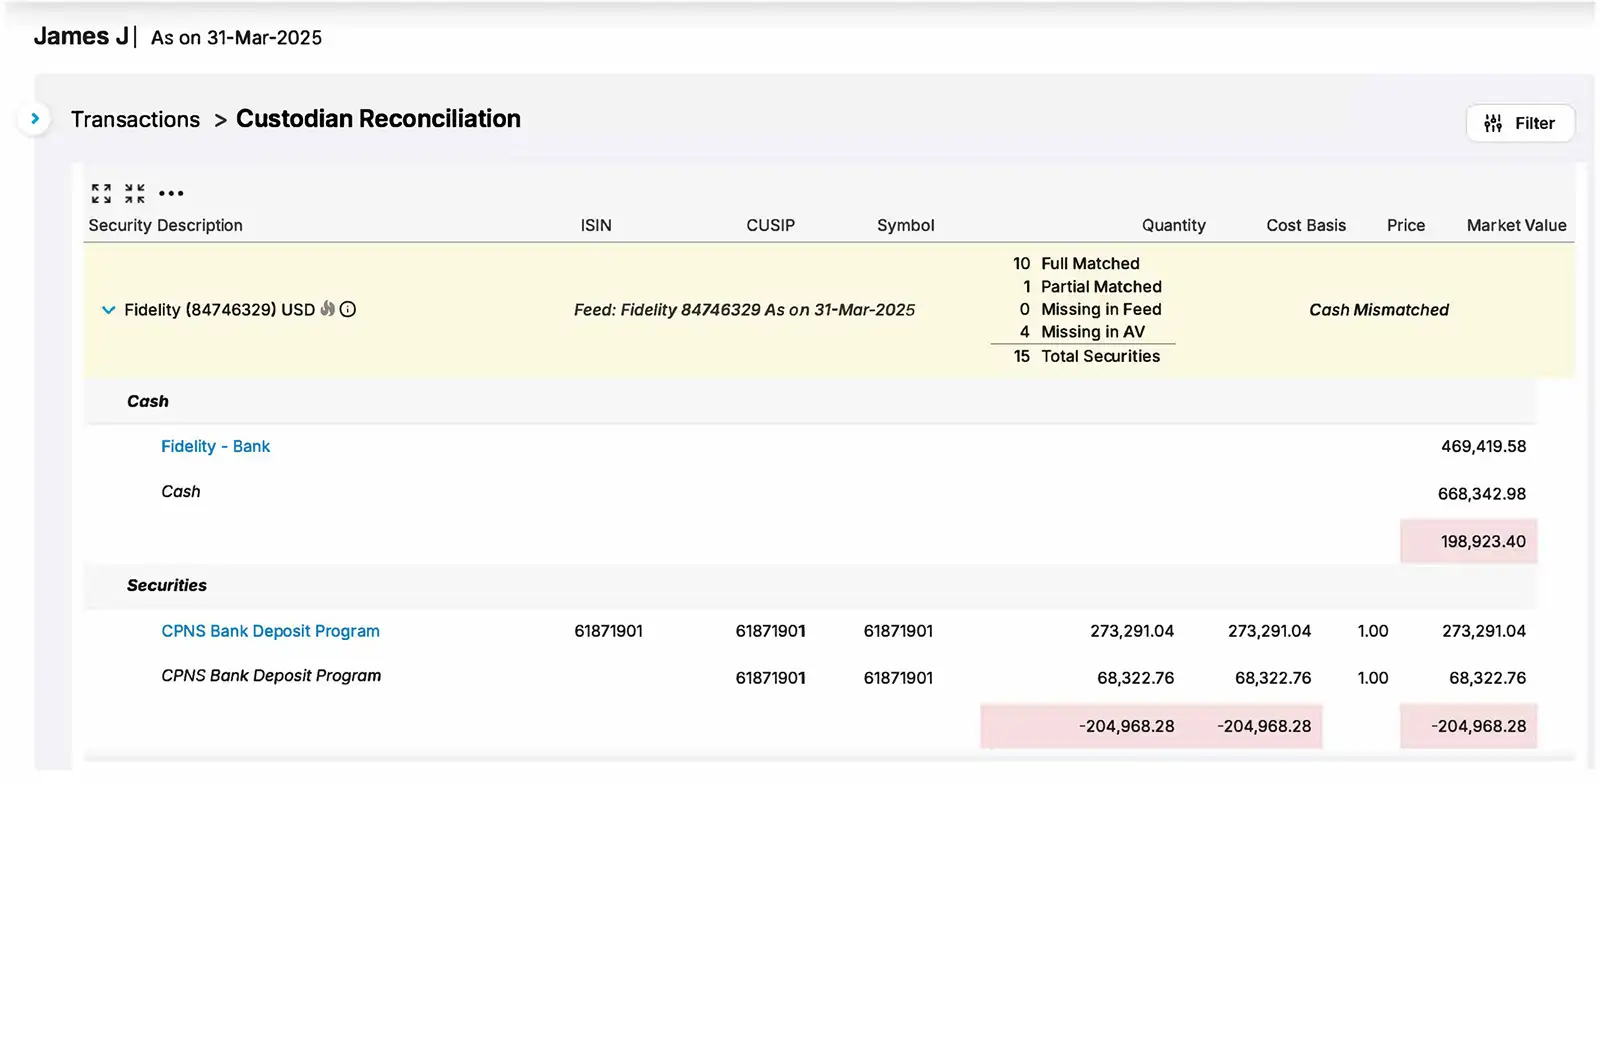Click the sync icon next to USD label
1600x1064 pixels.
[x=326, y=310]
